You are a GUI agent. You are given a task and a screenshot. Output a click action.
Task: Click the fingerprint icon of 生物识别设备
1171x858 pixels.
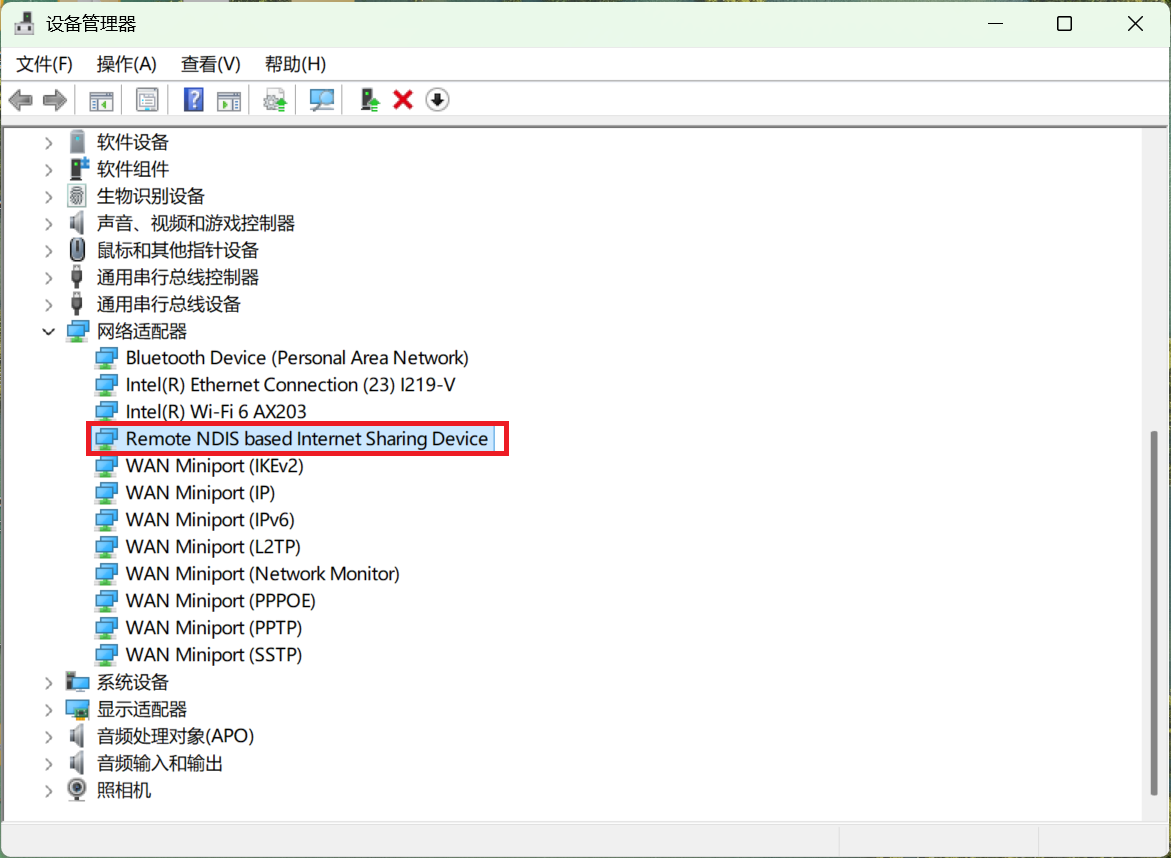(77, 196)
